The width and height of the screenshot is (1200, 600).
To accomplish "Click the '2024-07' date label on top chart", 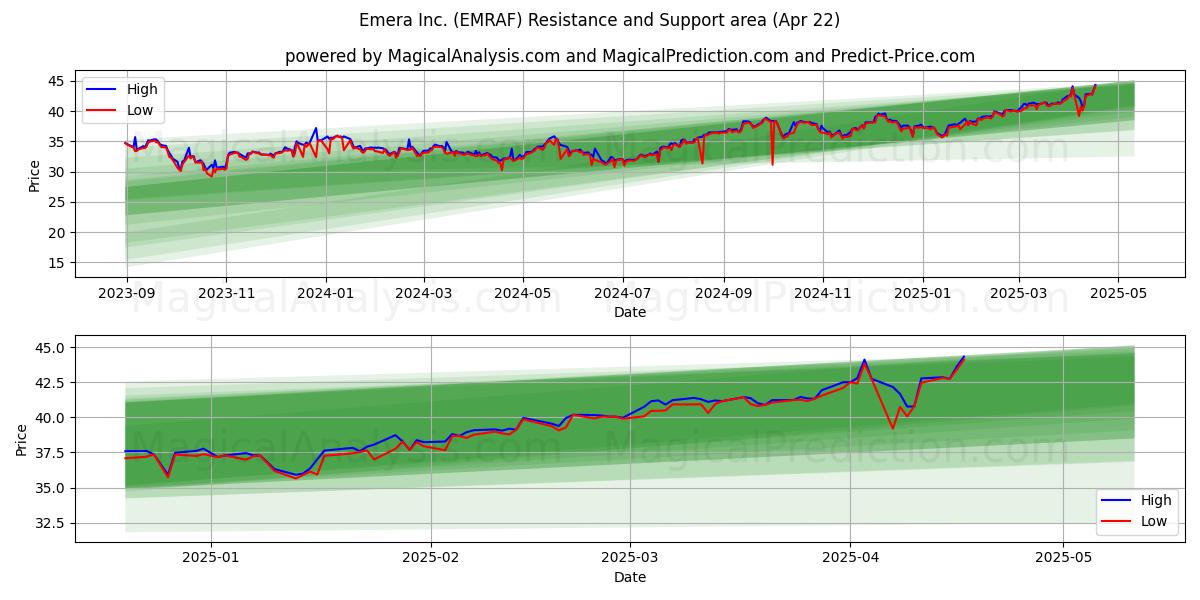I will tap(624, 295).
